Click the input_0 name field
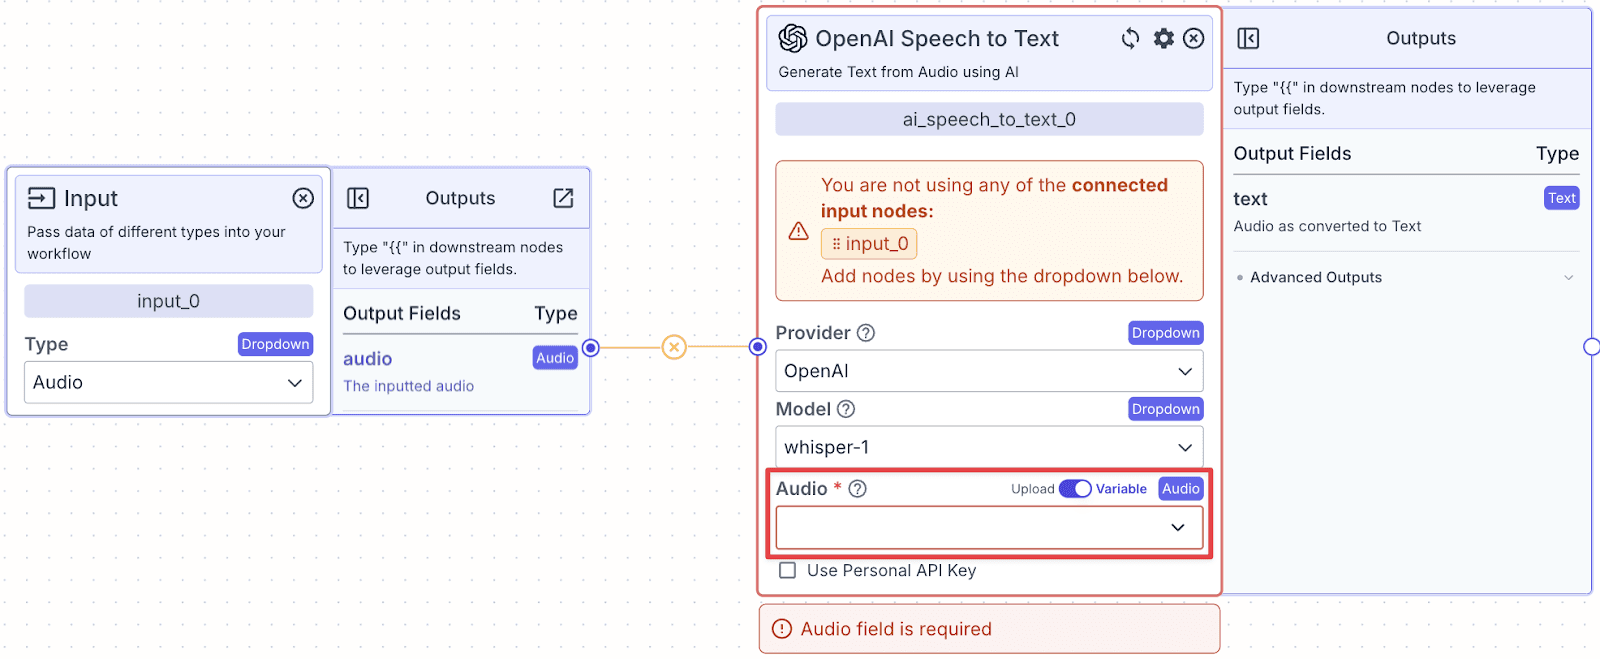 coord(168,301)
